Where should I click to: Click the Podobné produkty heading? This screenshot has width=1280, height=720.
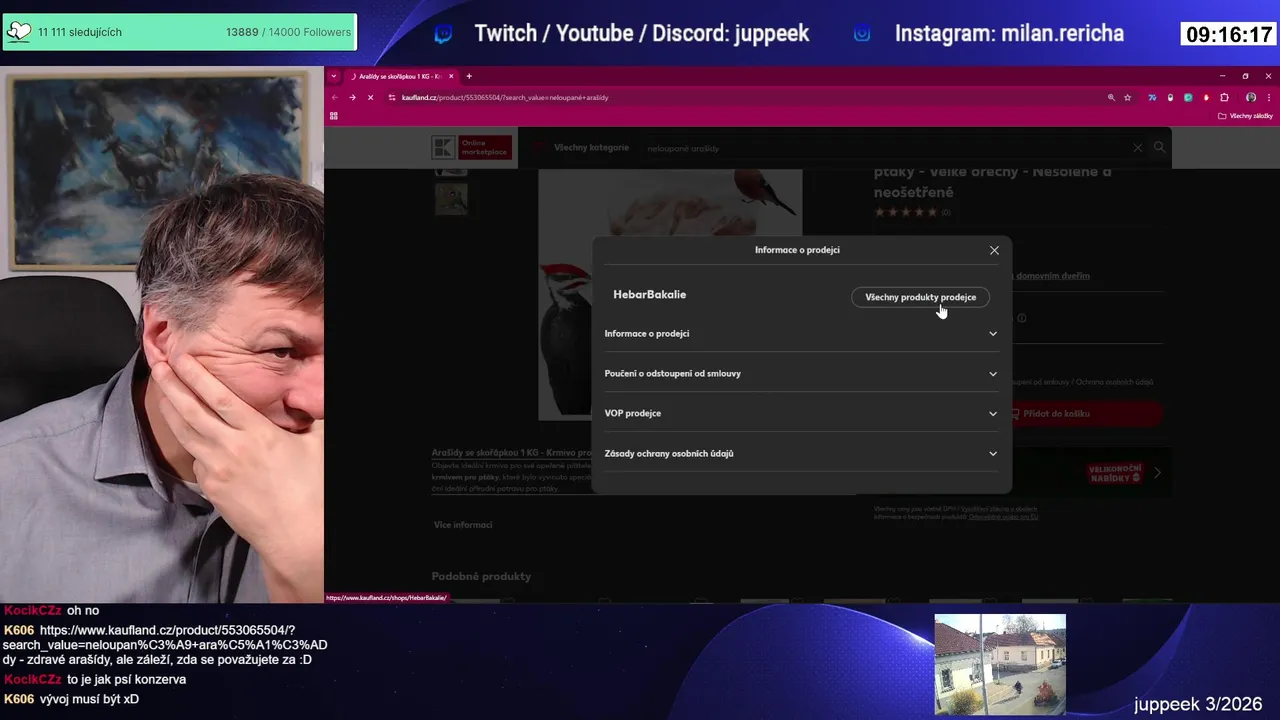pos(481,576)
